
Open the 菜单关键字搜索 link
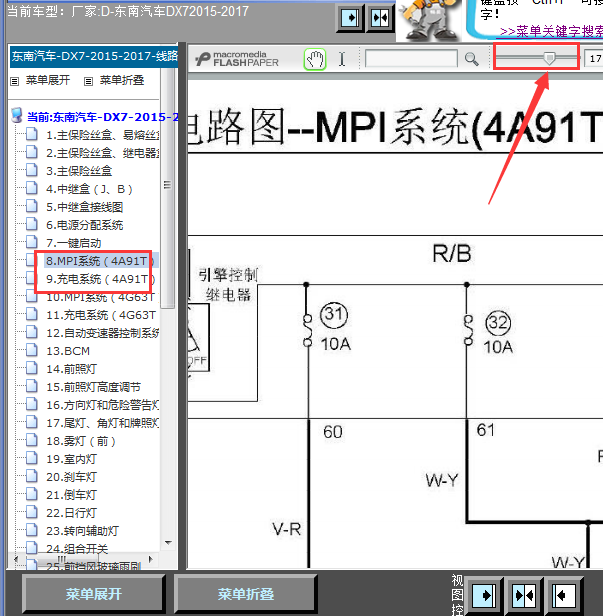tap(551, 31)
